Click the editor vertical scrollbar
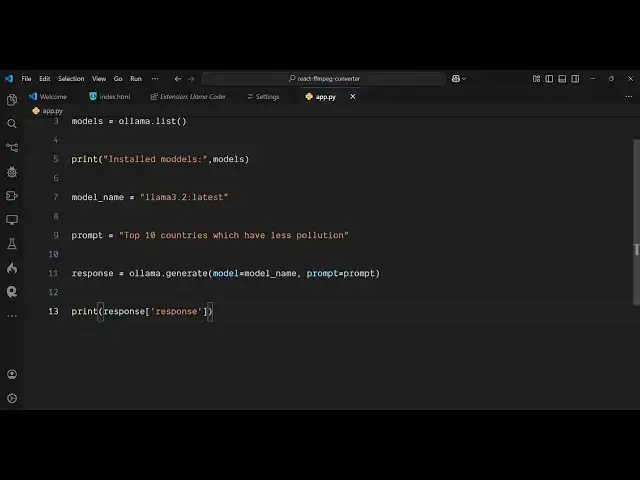The height and width of the screenshot is (480, 640). 636,222
